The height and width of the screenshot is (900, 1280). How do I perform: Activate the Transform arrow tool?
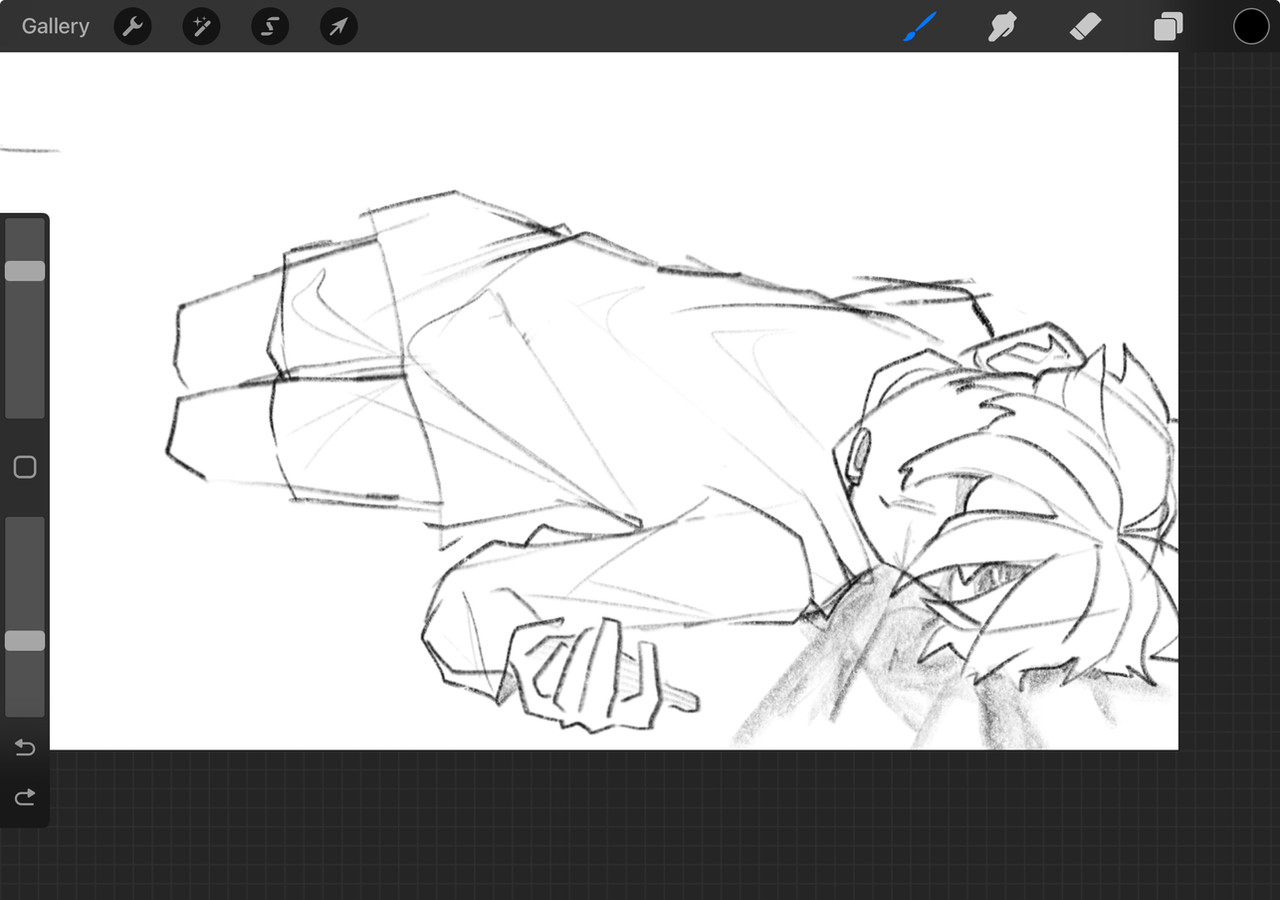click(x=339, y=26)
